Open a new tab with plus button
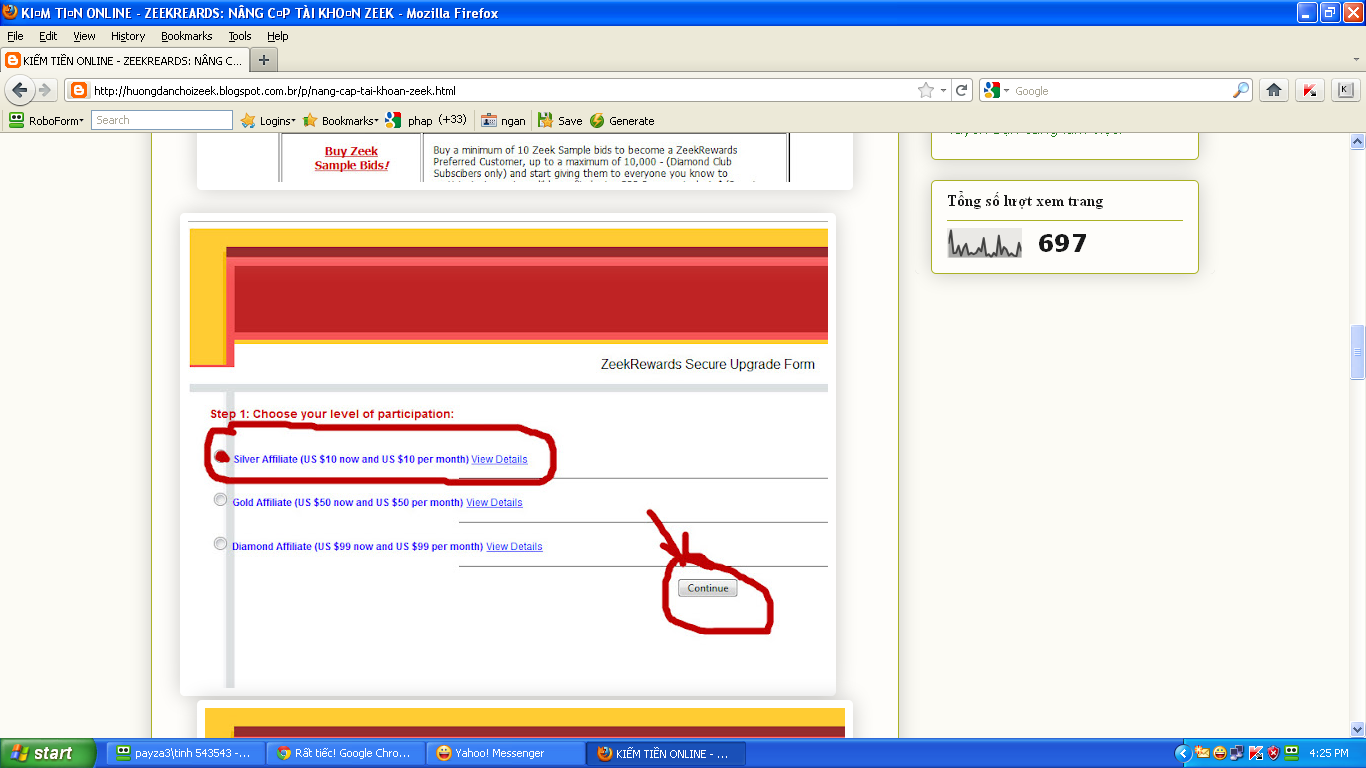The height and width of the screenshot is (768, 1366). click(x=264, y=60)
